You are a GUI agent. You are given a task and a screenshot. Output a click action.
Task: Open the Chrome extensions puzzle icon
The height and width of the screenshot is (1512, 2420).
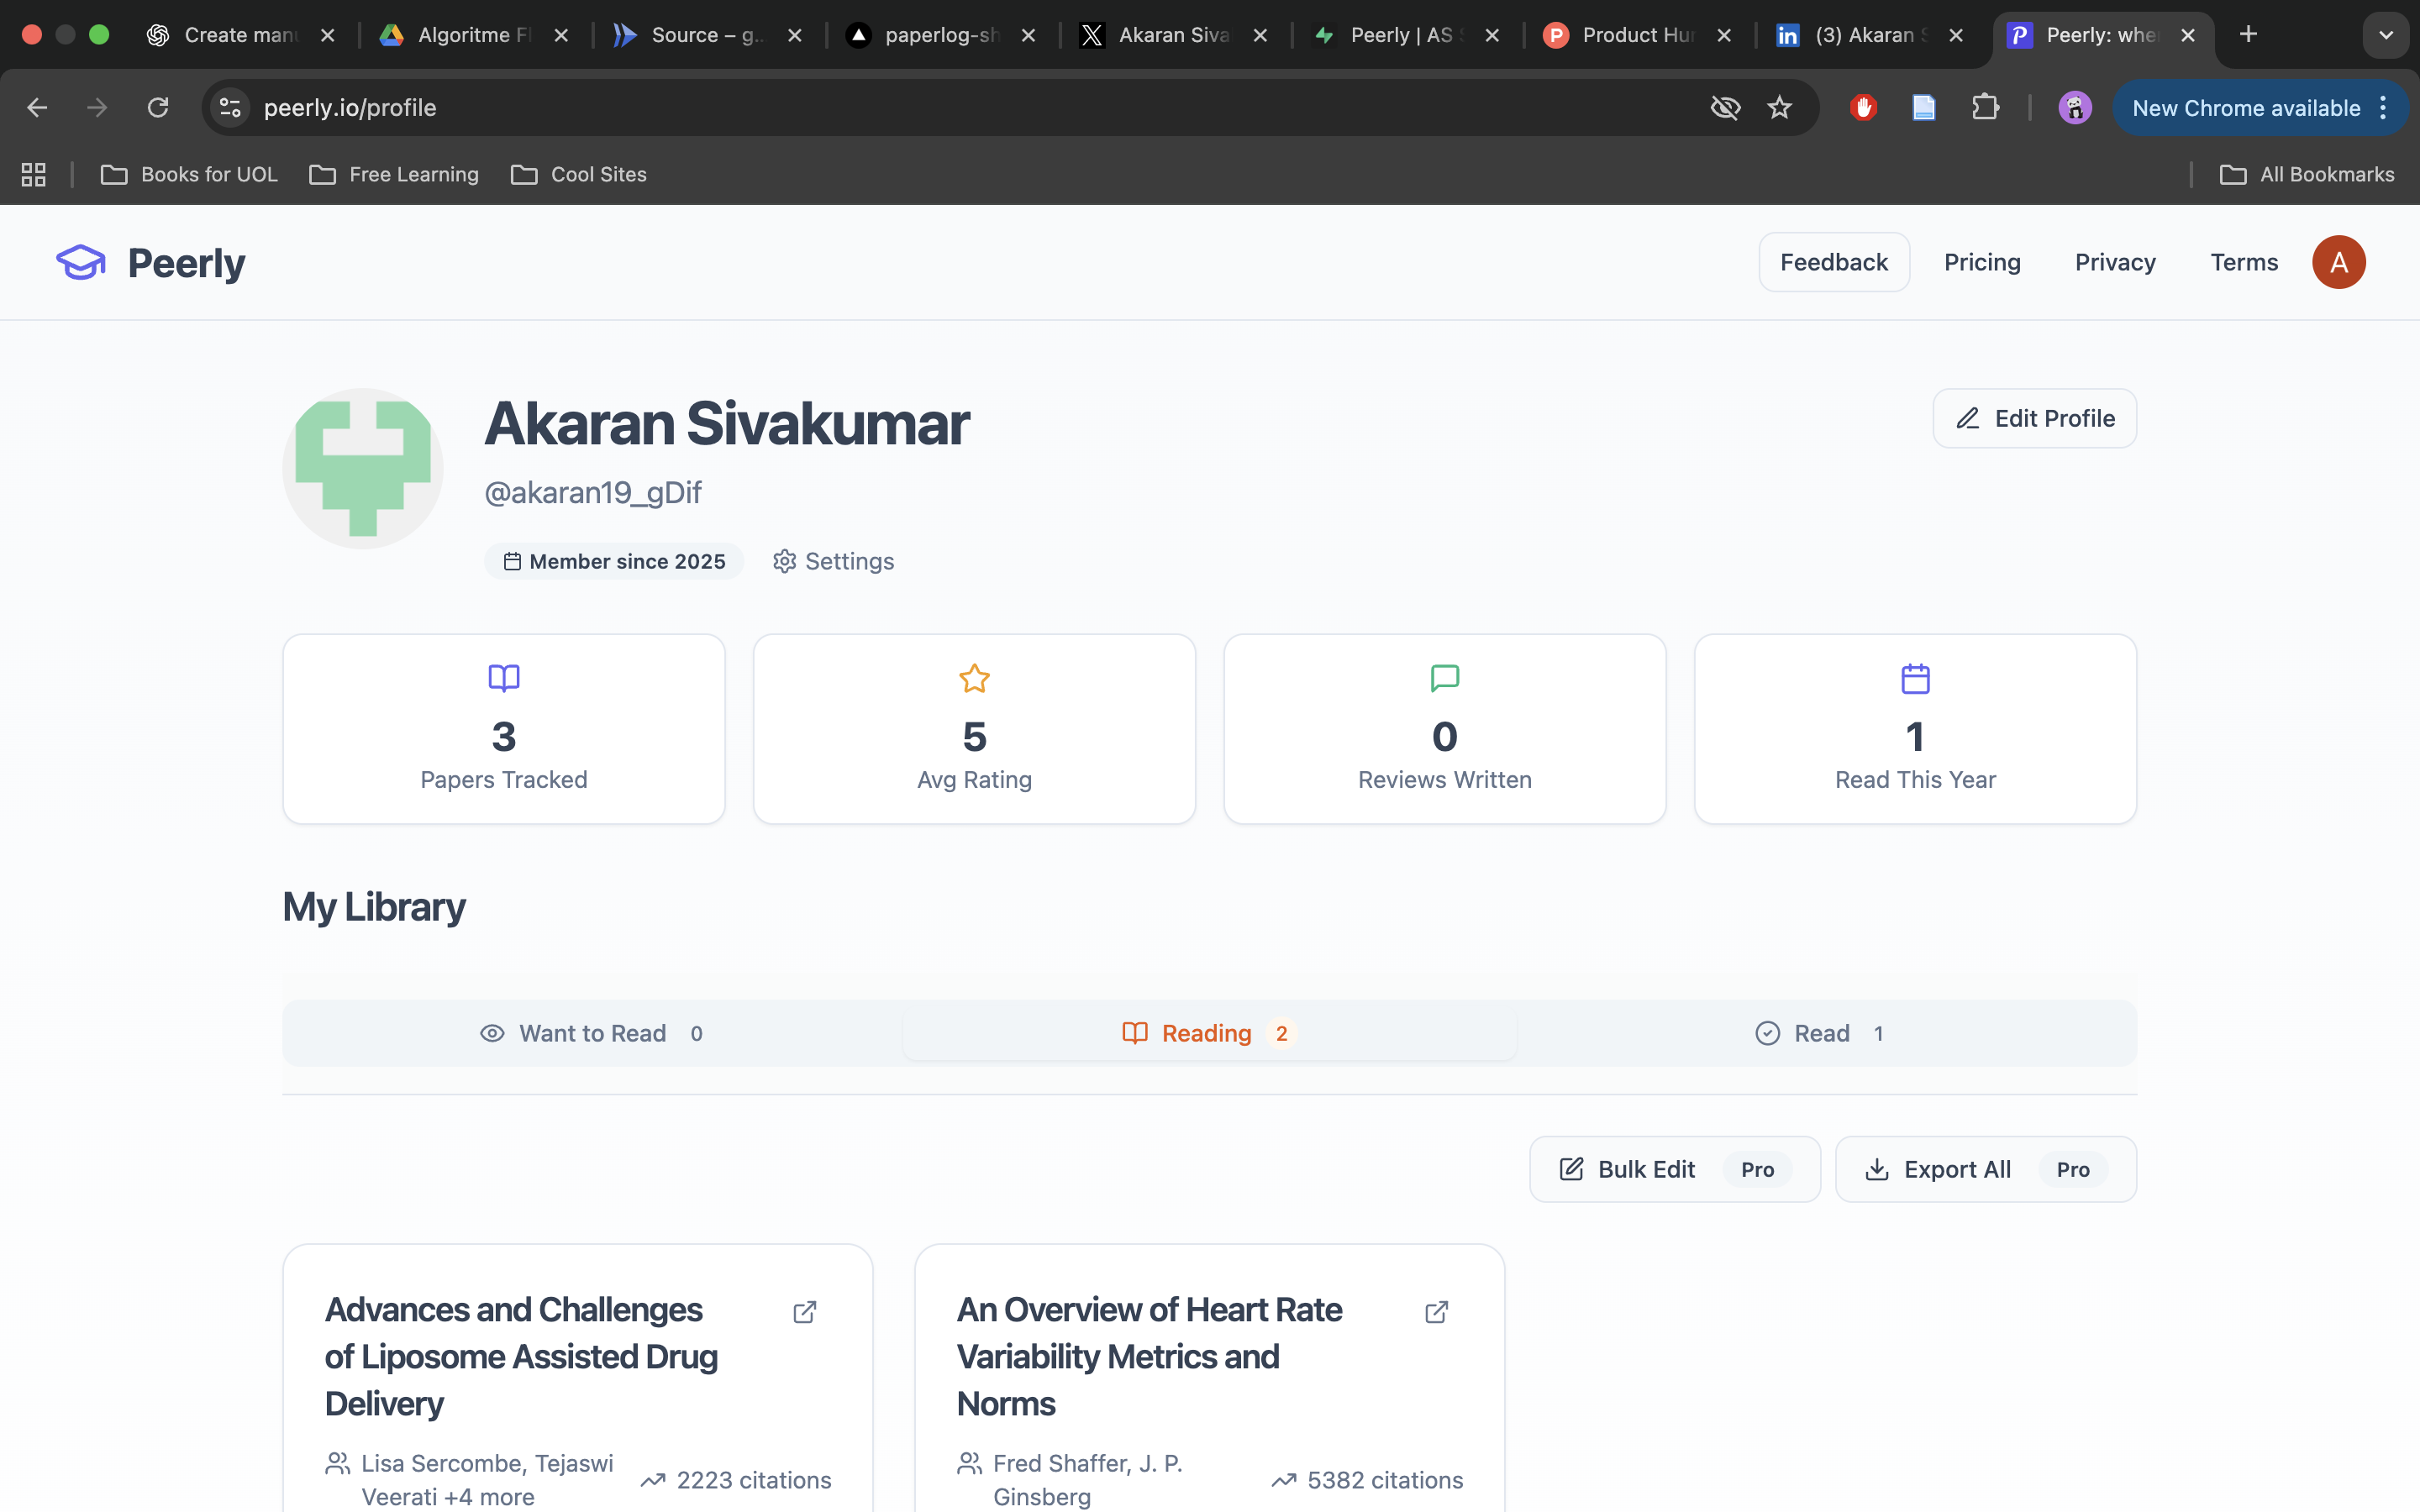pyautogui.click(x=1985, y=108)
